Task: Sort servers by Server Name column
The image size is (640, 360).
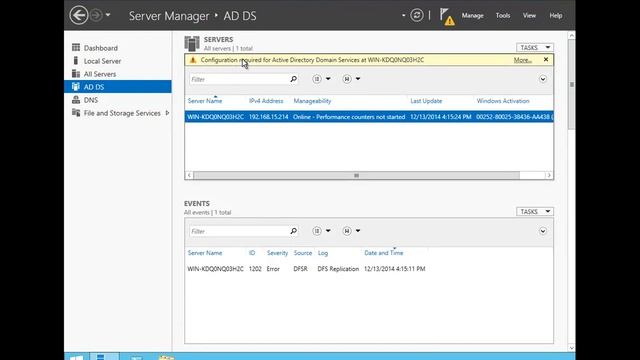Action: [205, 101]
